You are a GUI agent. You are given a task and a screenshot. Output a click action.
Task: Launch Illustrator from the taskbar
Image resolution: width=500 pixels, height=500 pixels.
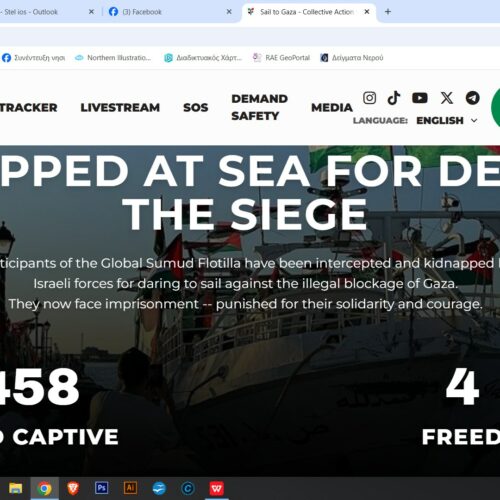[130, 488]
